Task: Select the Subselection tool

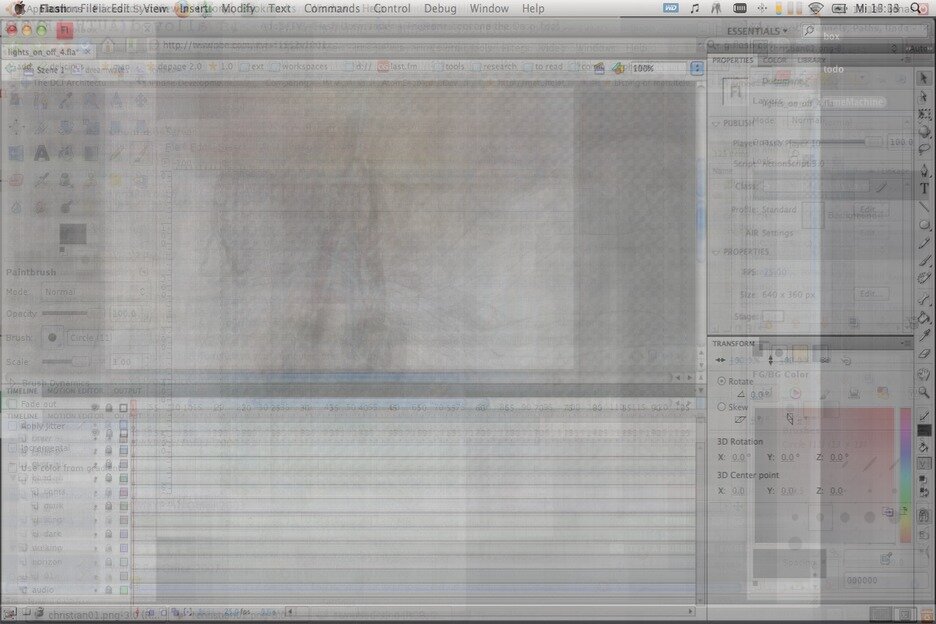Action: pyautogui.click(x=923, y=96)
